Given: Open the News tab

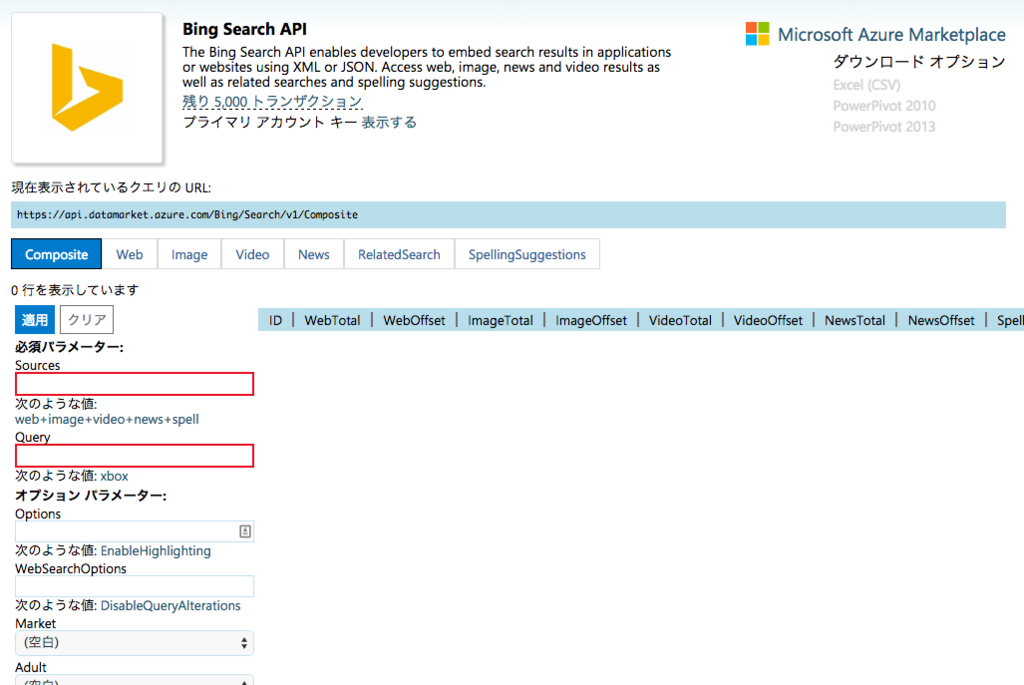Looking at the screenshot, I should 313,254.
